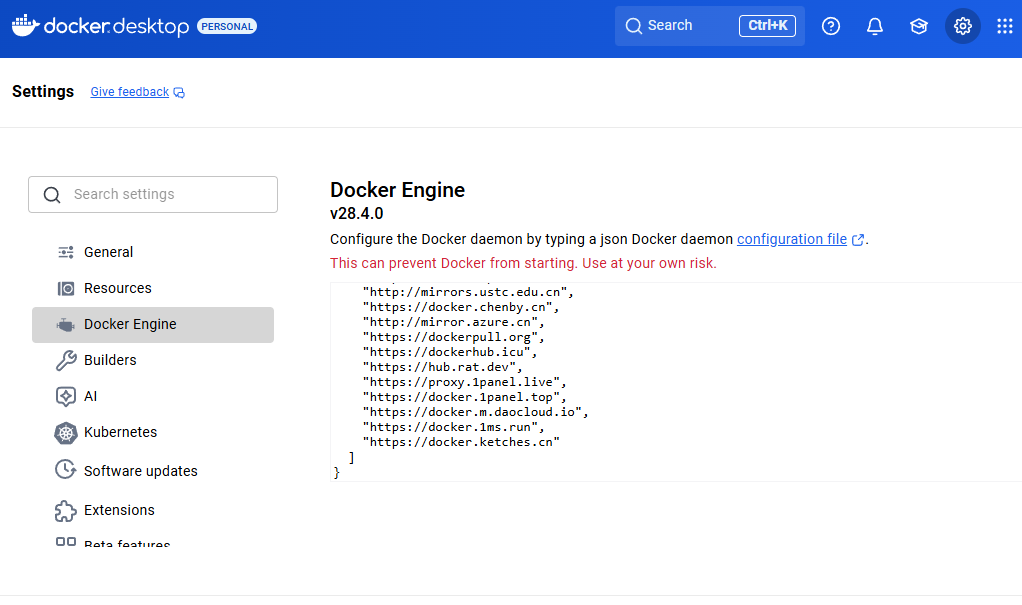
Task: Click the Give feedback link
Action: coord(129,92)
